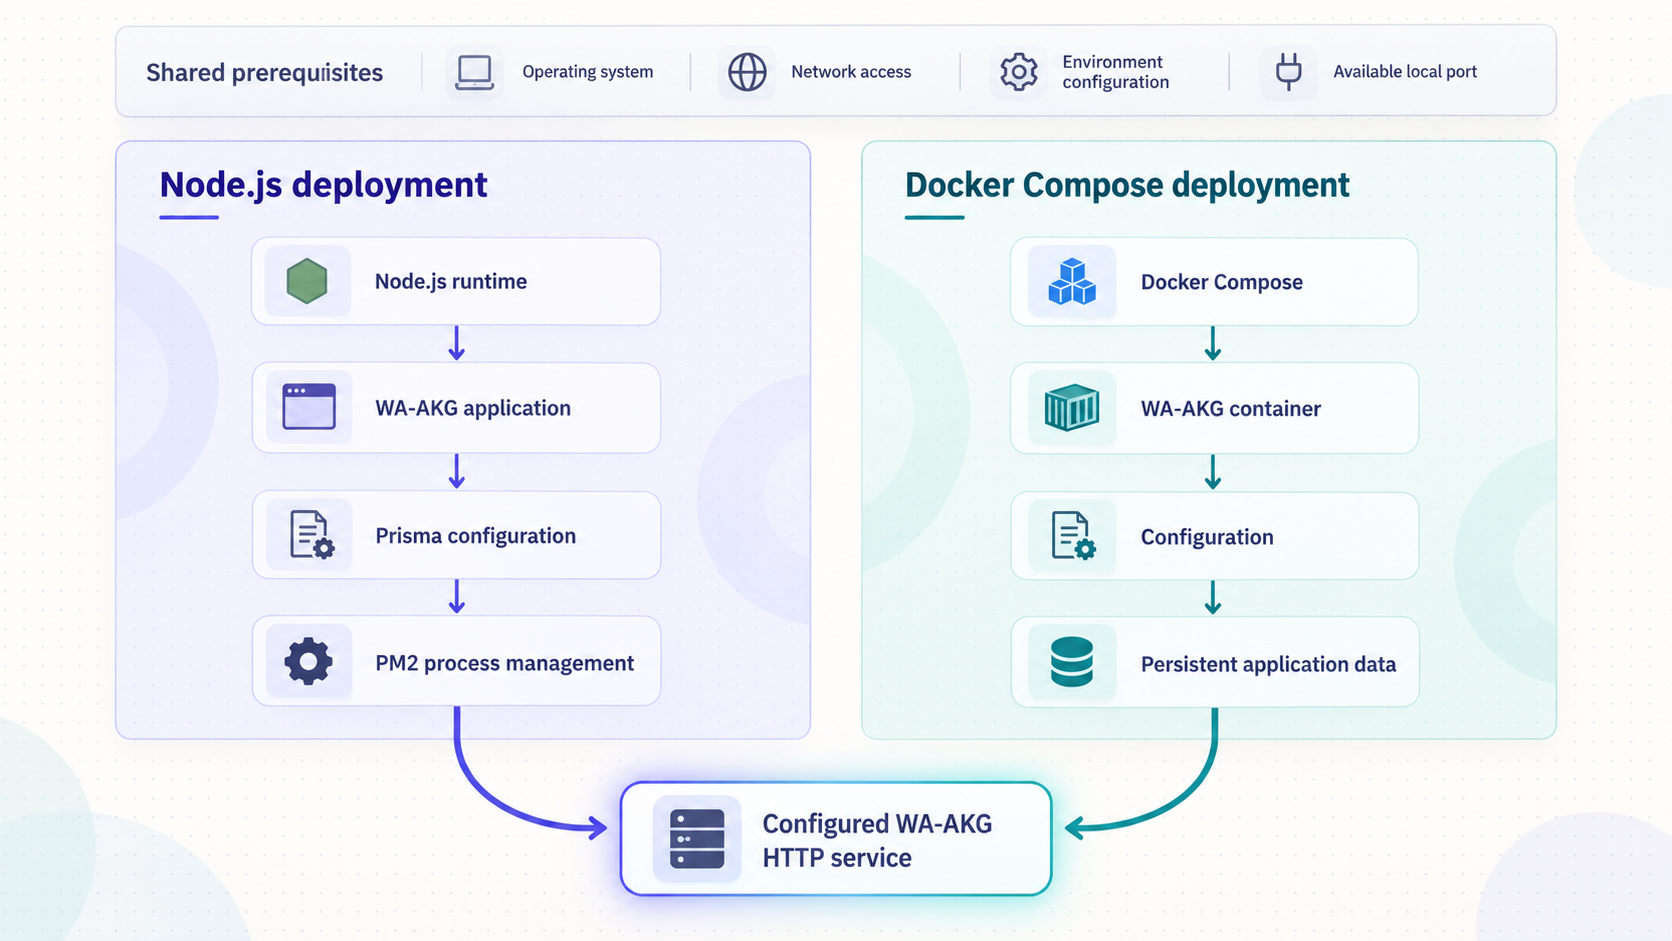Select the Prisma configuration card

456,535
